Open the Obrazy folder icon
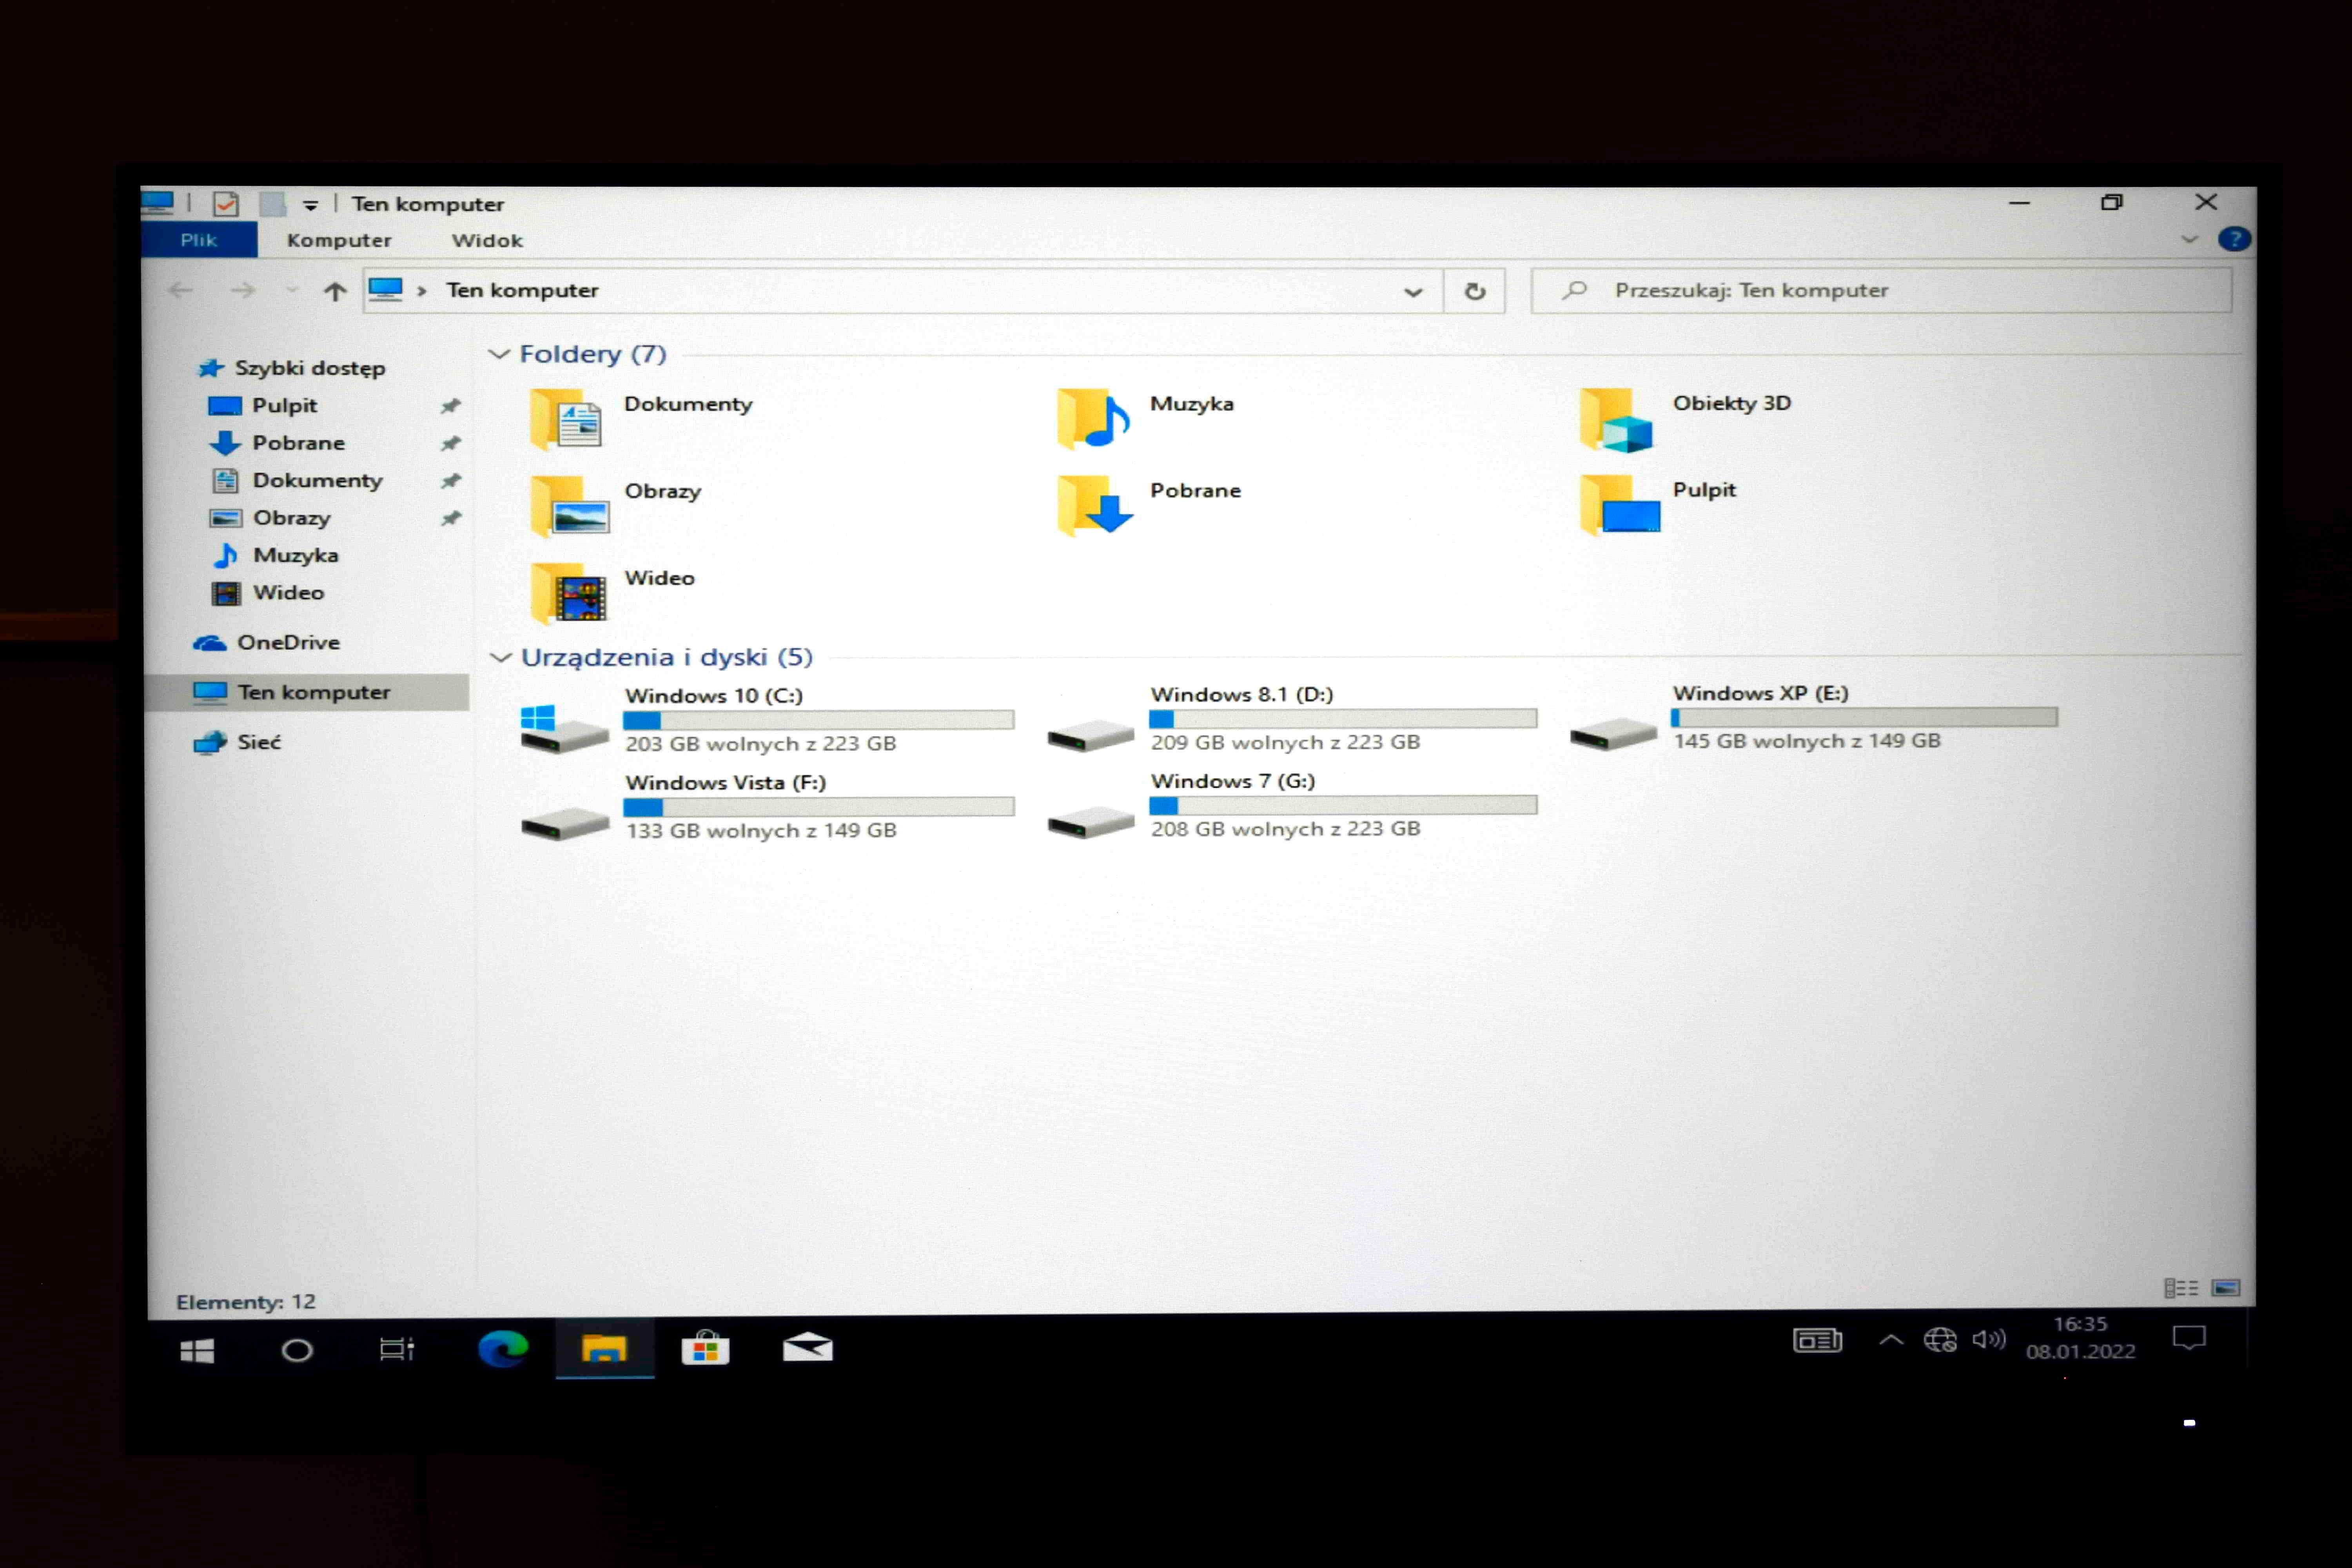The image size is (2352, 1568). click(x=569, y=507)
